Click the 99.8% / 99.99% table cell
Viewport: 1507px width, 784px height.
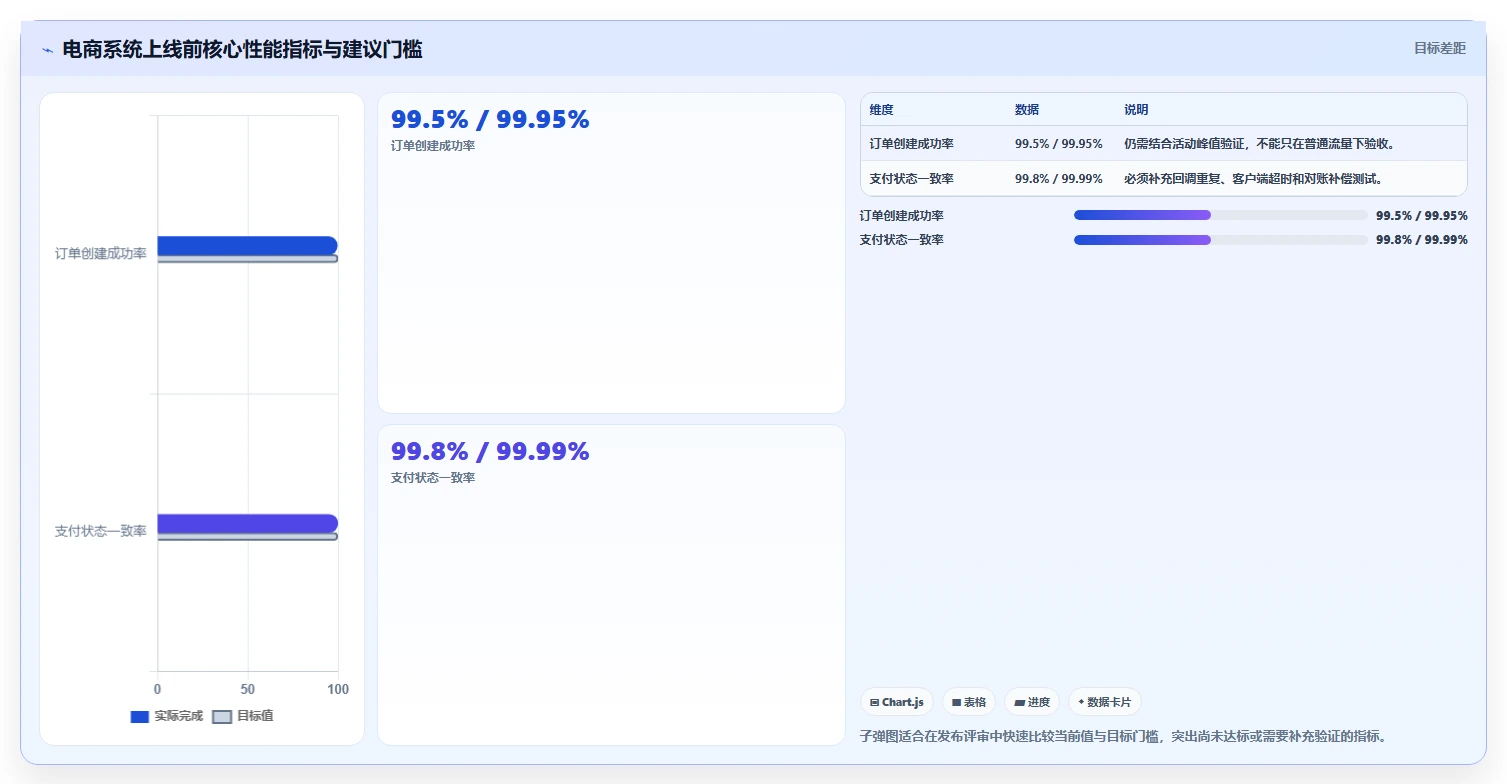point(1059,179)
